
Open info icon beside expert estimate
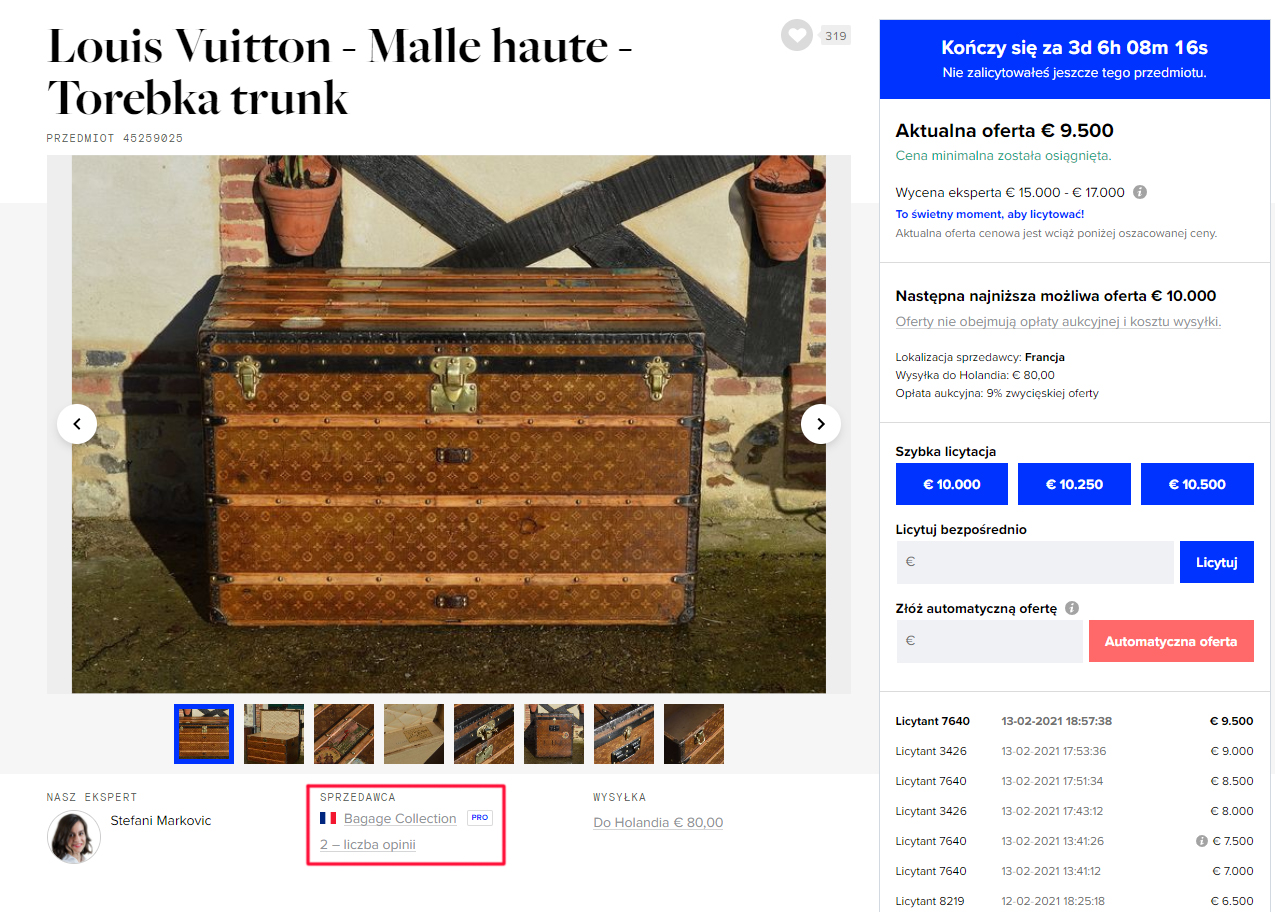[1140, 192]
